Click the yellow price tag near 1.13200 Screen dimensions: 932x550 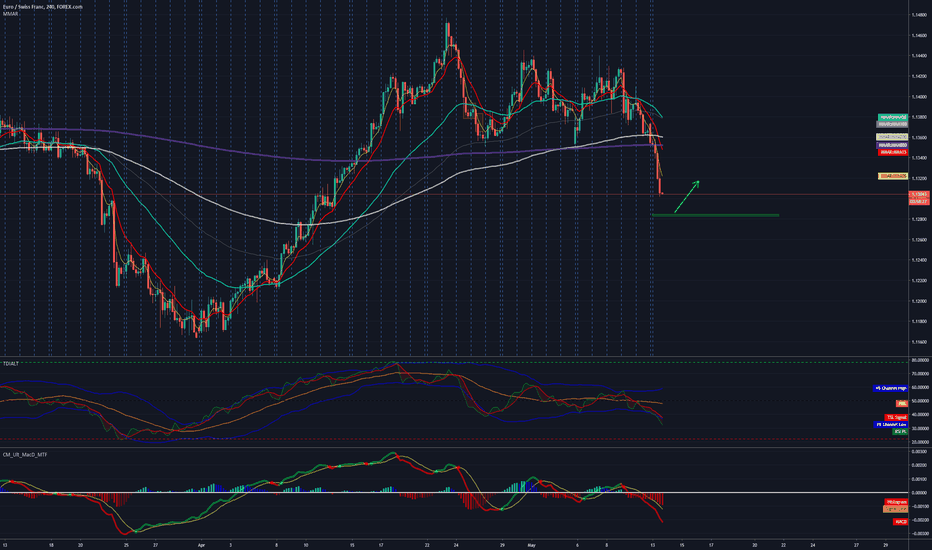893,176
